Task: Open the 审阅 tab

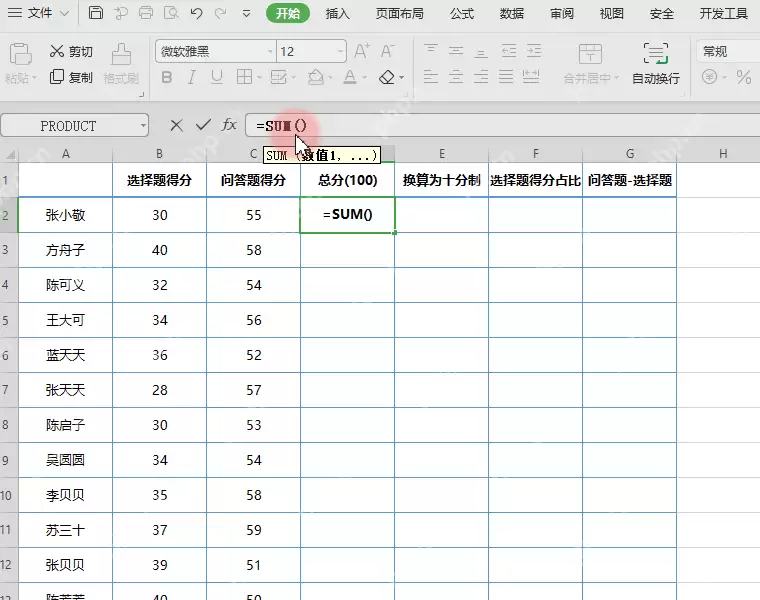Action: [562, 14]
